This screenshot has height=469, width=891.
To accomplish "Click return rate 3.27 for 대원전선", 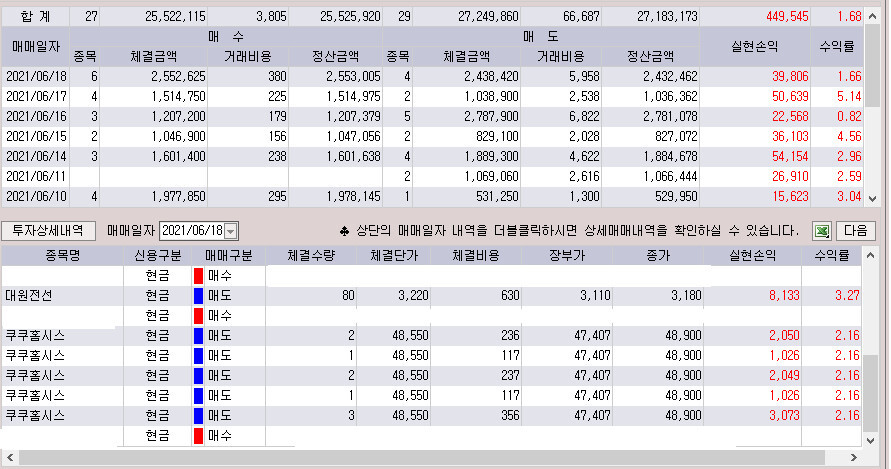I will coord(847,295).
